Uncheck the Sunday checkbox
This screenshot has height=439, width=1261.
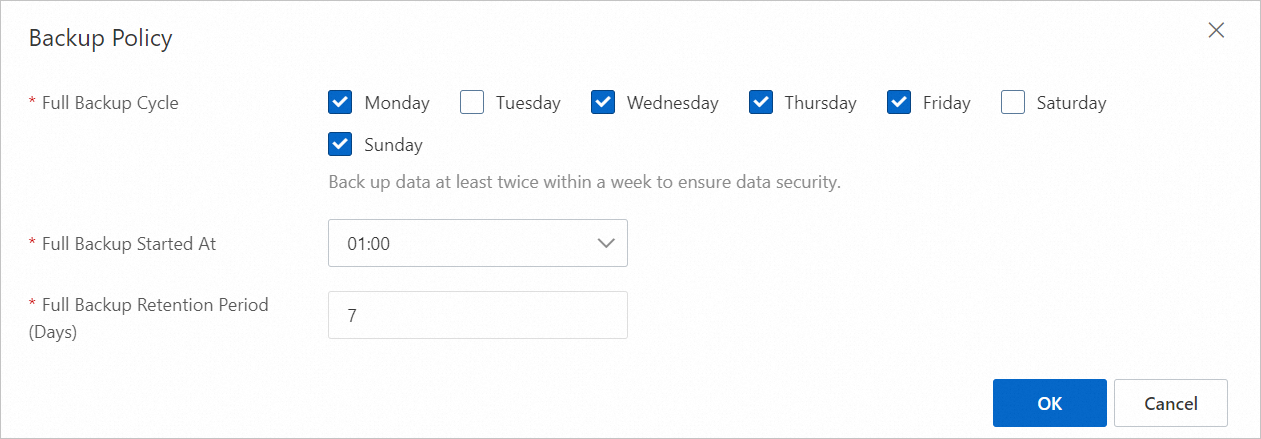(x=340, y=145)
